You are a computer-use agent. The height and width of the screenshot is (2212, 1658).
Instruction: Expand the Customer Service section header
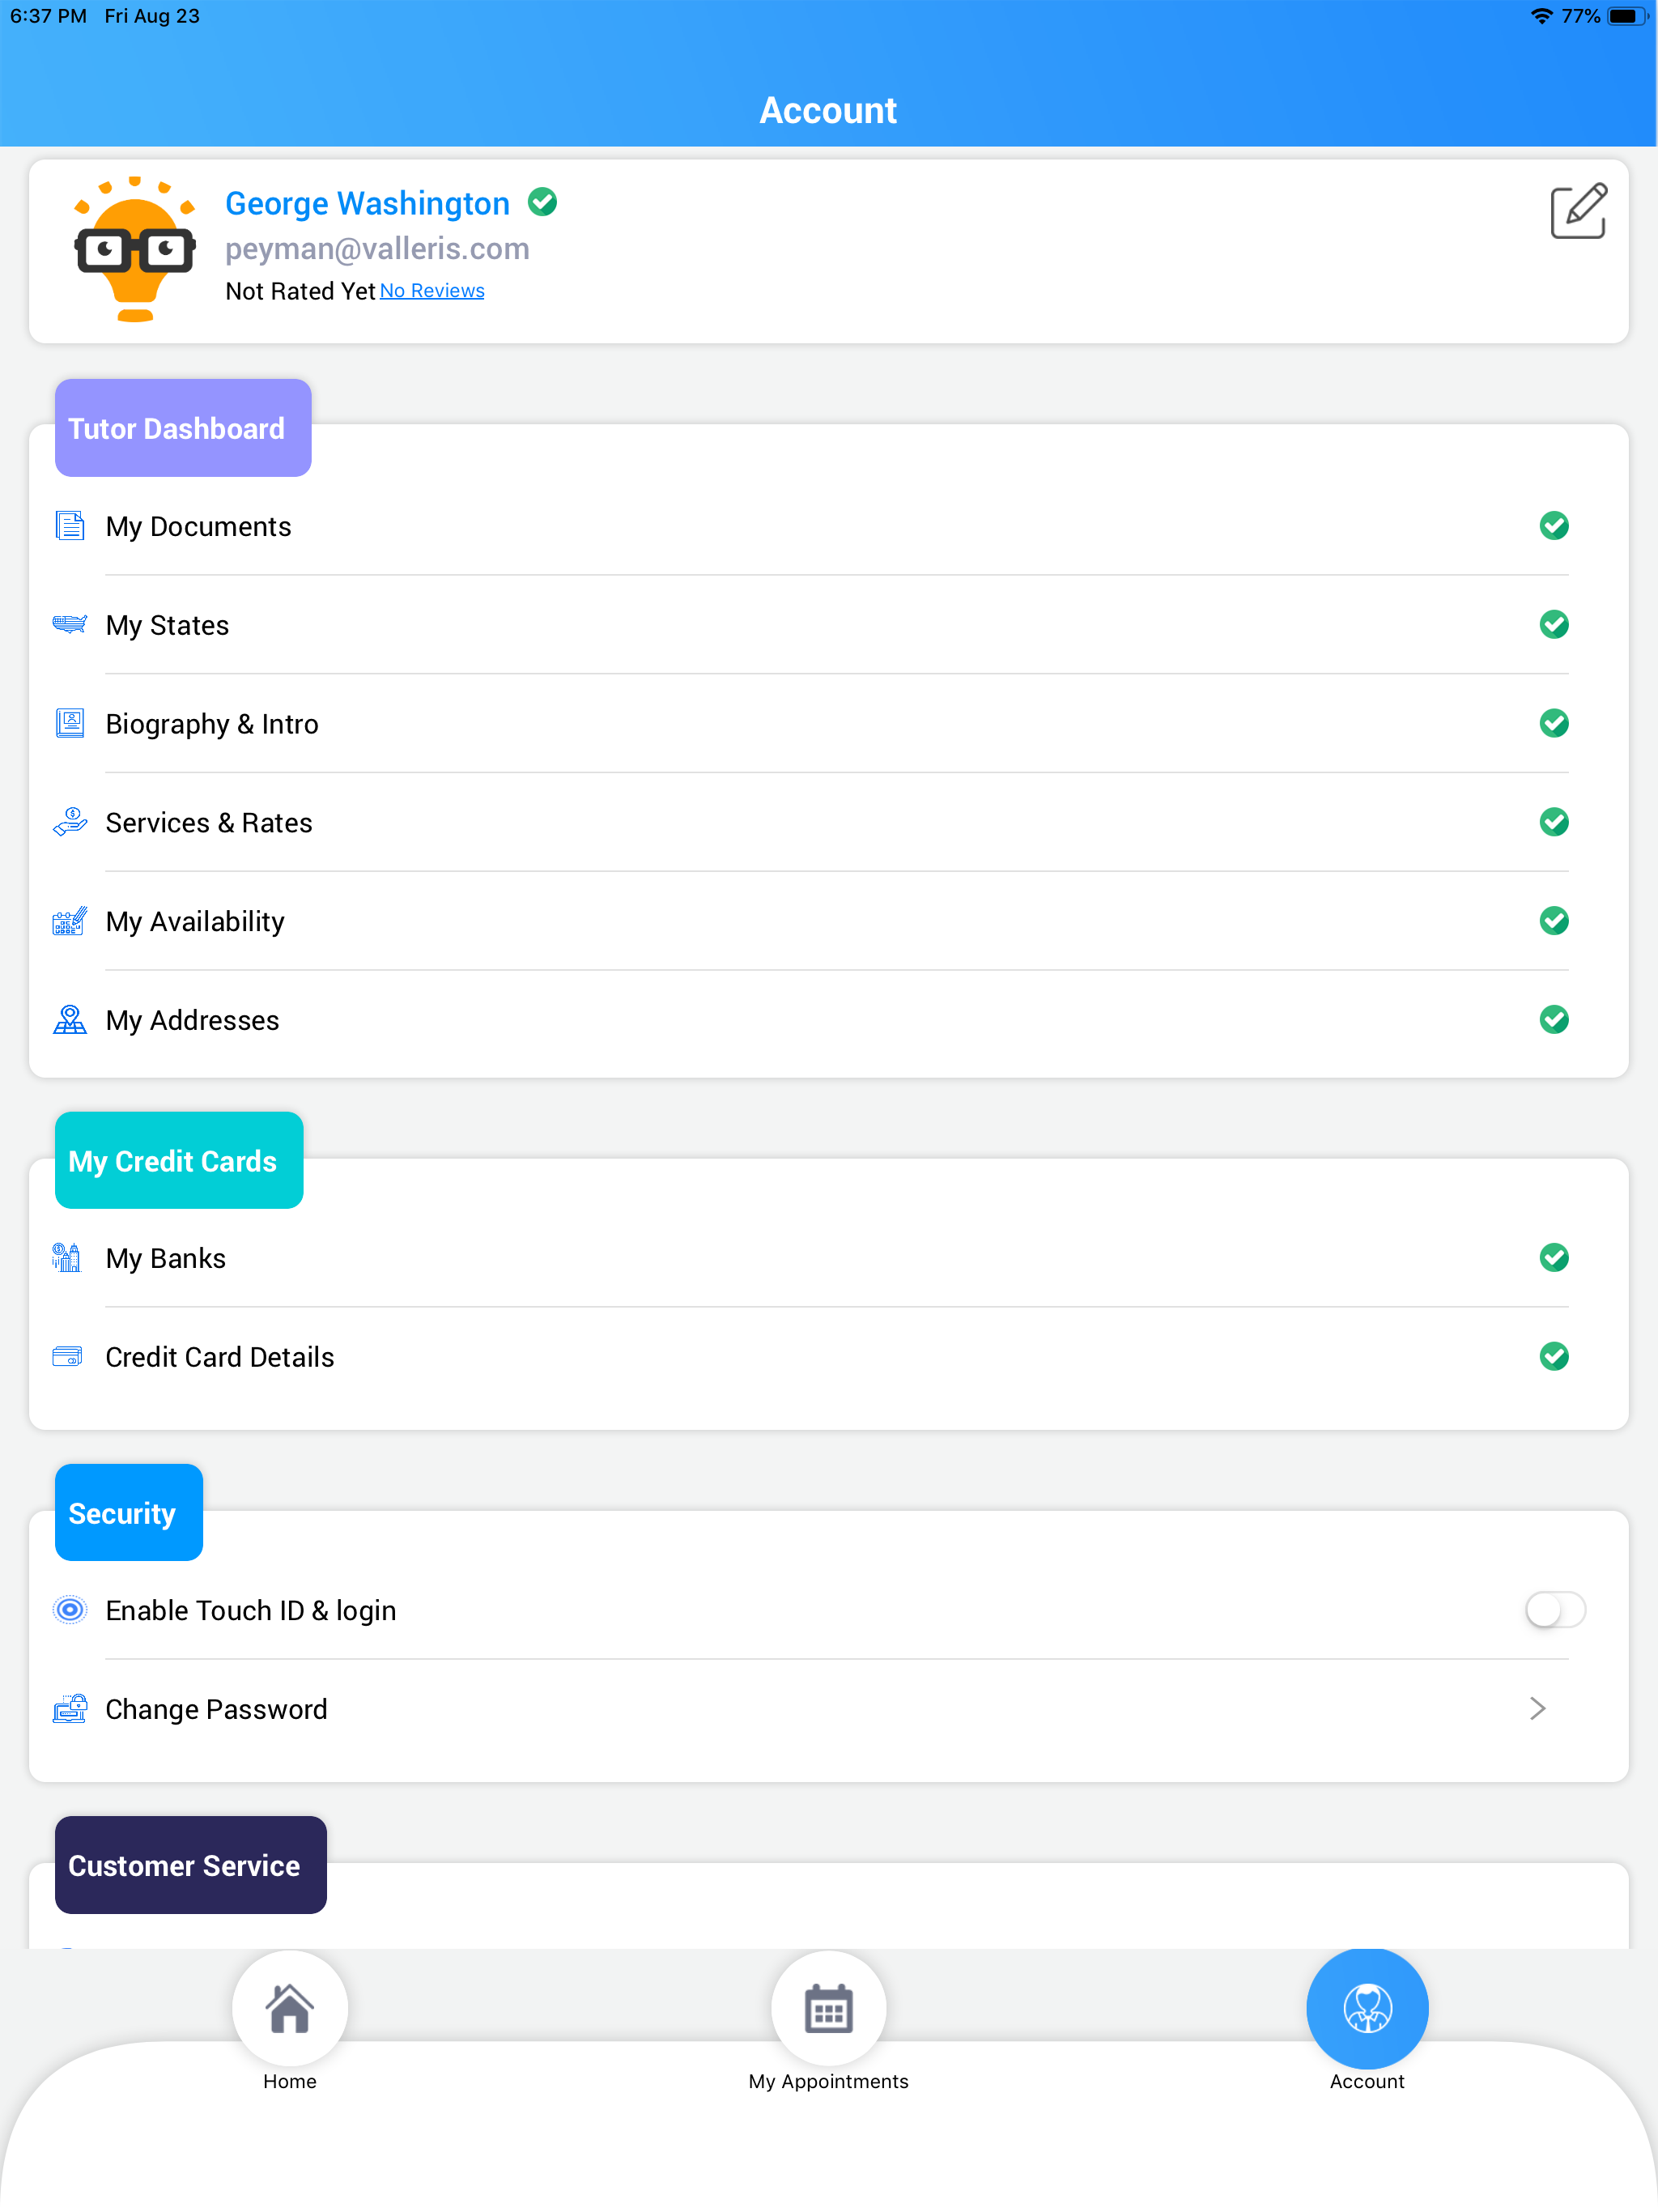click(x=190, y=1864)
